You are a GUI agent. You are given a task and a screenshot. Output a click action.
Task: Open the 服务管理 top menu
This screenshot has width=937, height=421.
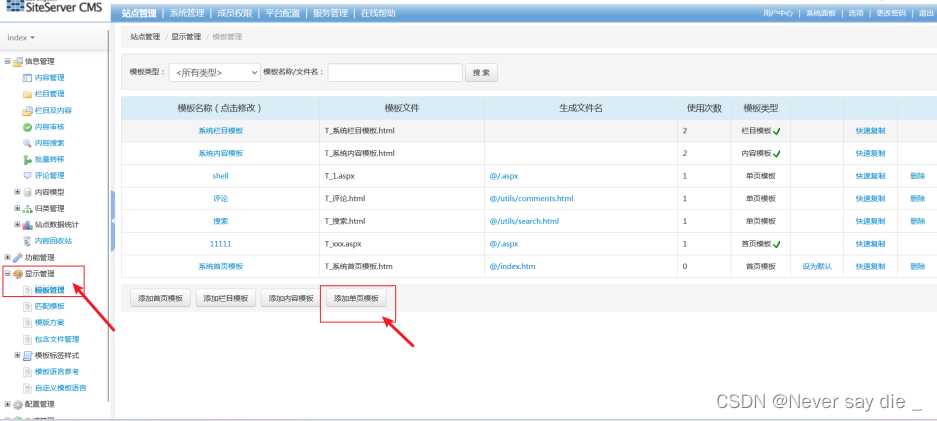[330, 13]
